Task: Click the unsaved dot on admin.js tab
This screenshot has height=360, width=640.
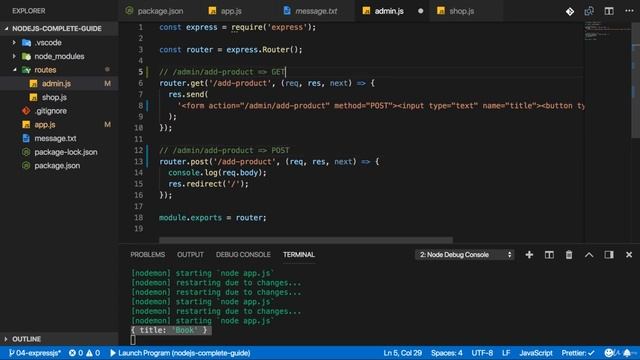Action: pyautogui.click(x=420, y=11)
